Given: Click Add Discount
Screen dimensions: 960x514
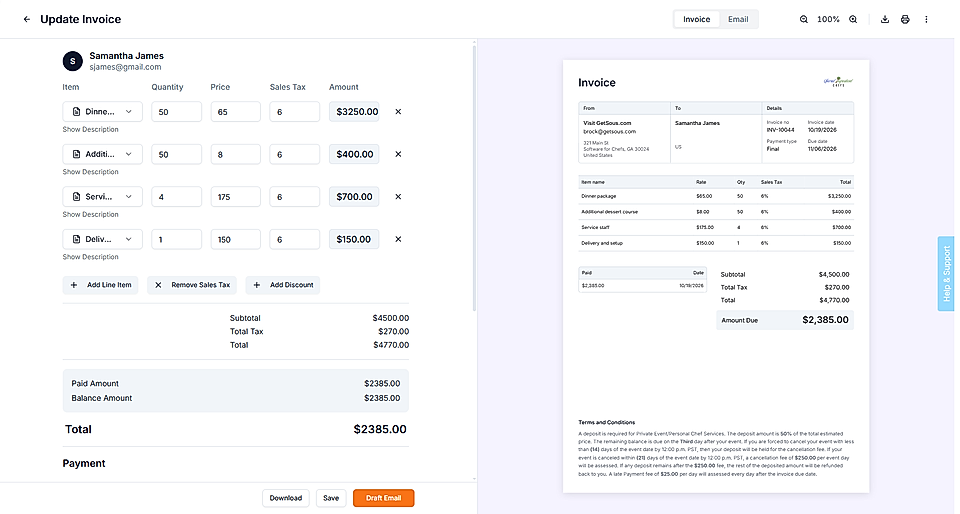Looking at the screenshot, I should [283, 285].
